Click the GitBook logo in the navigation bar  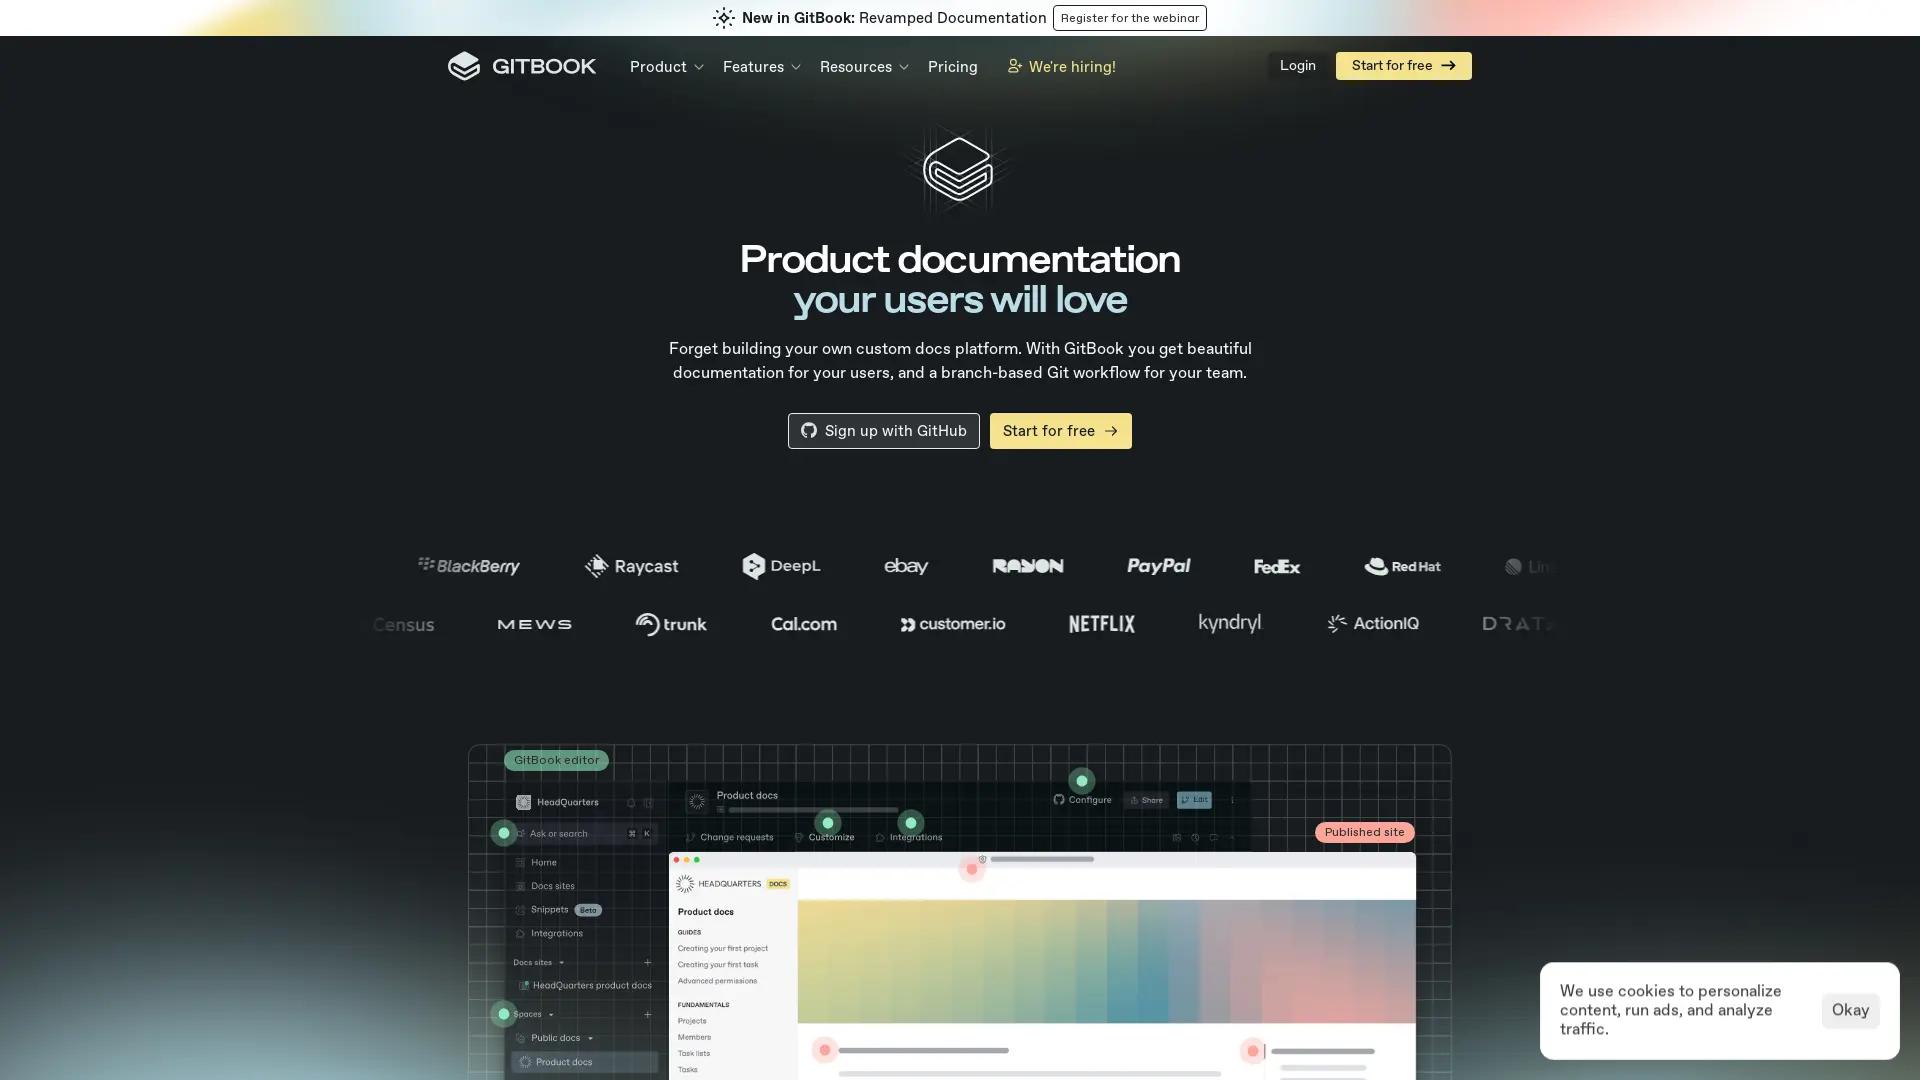(521, 66)
